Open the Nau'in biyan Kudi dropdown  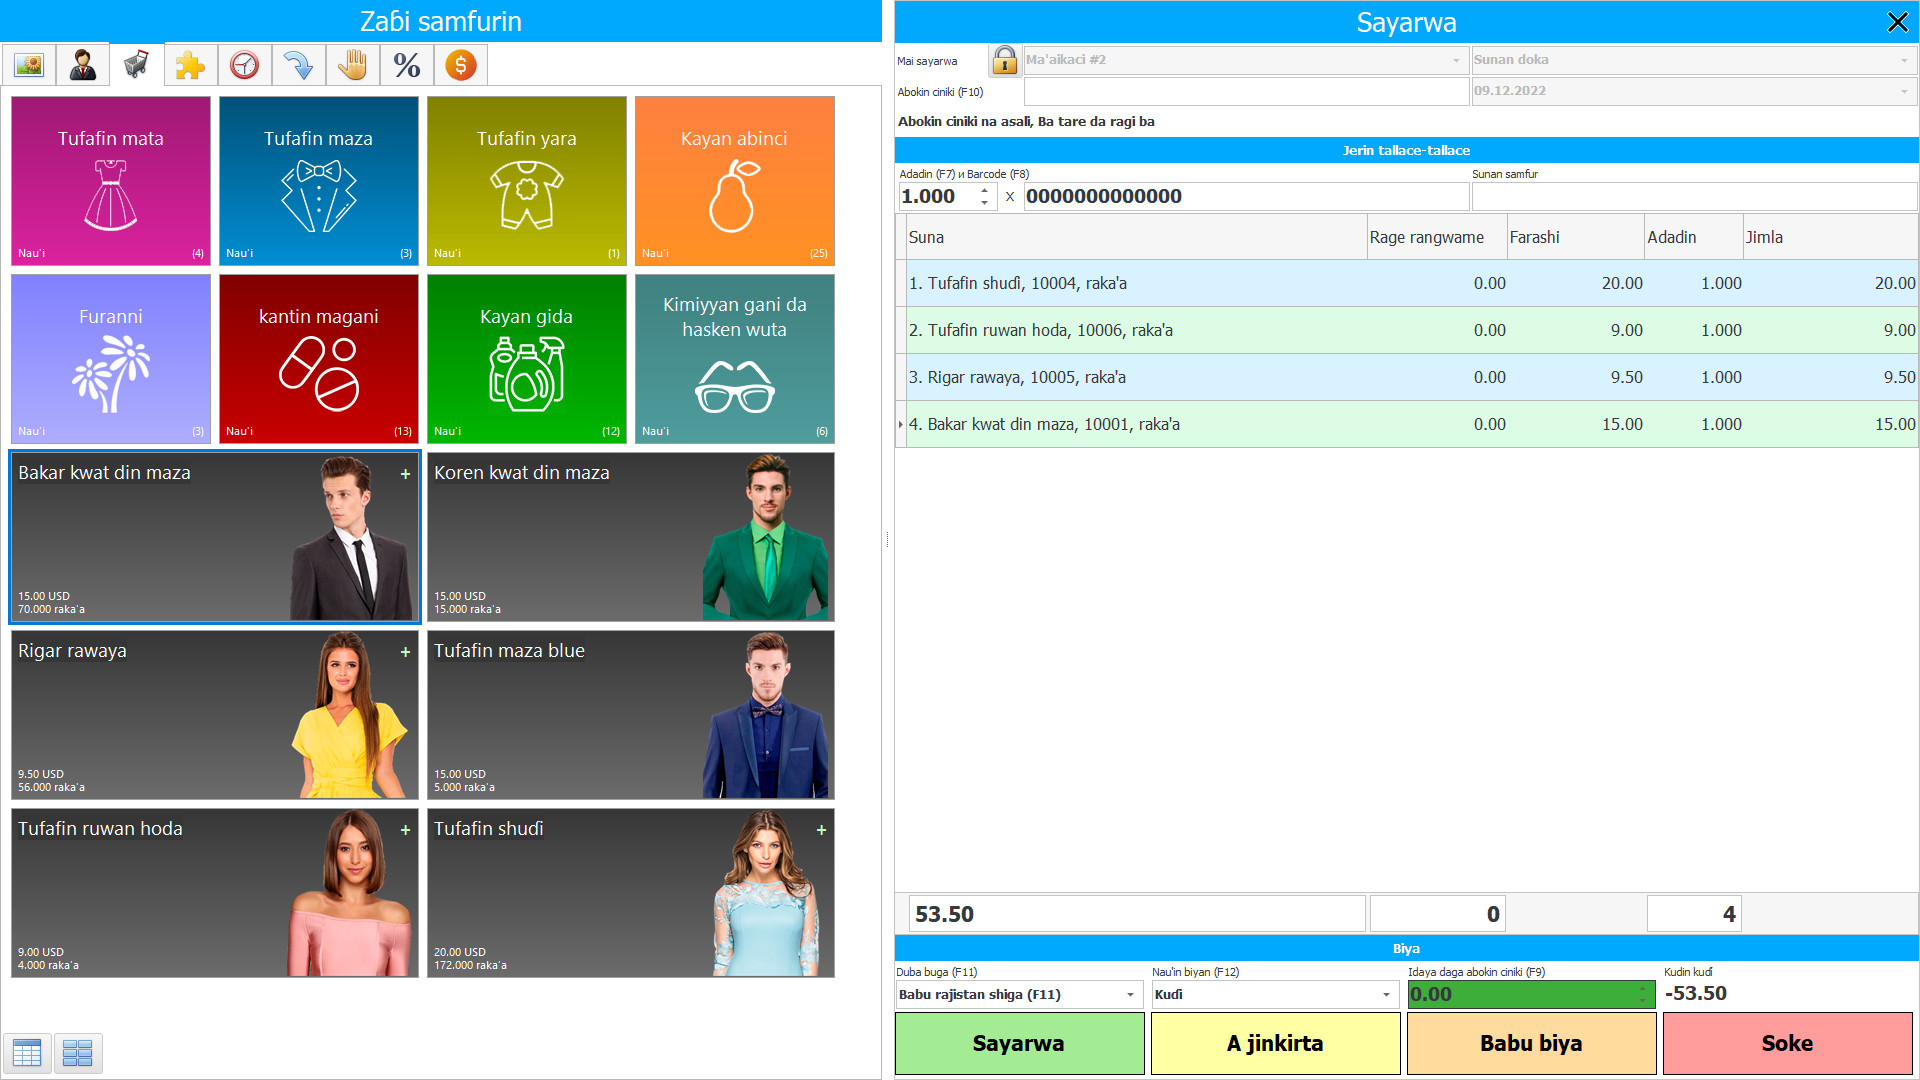[1386, 995]
